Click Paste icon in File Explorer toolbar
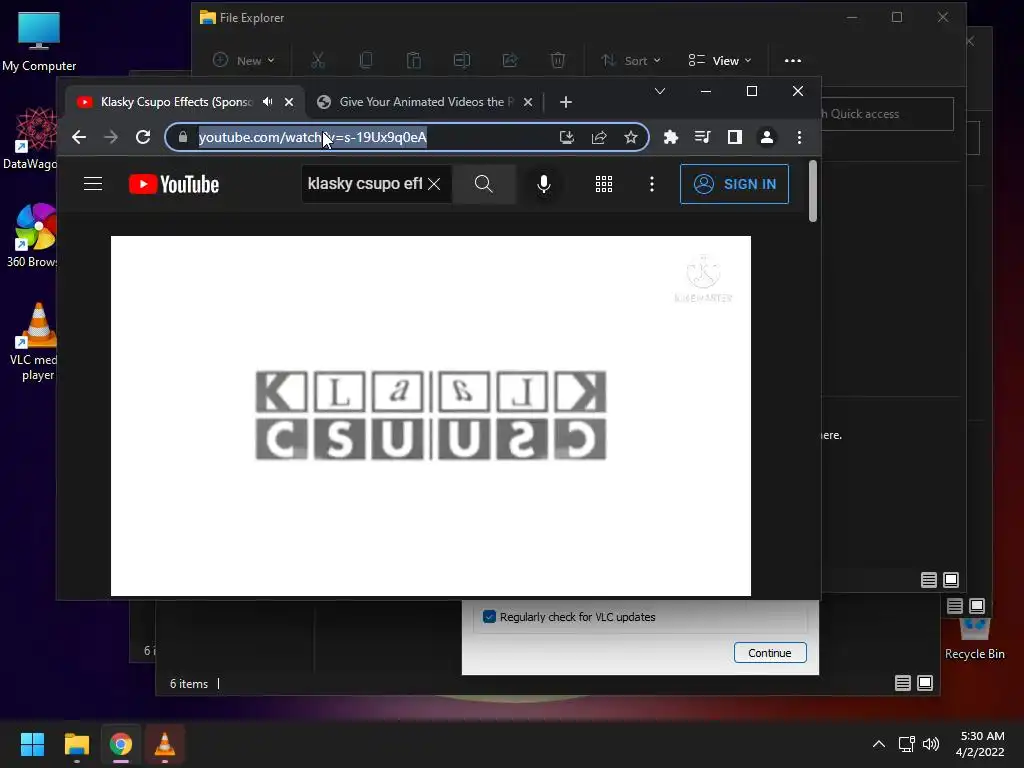The height and width of the screenshot is (768, 1024). 413,61
